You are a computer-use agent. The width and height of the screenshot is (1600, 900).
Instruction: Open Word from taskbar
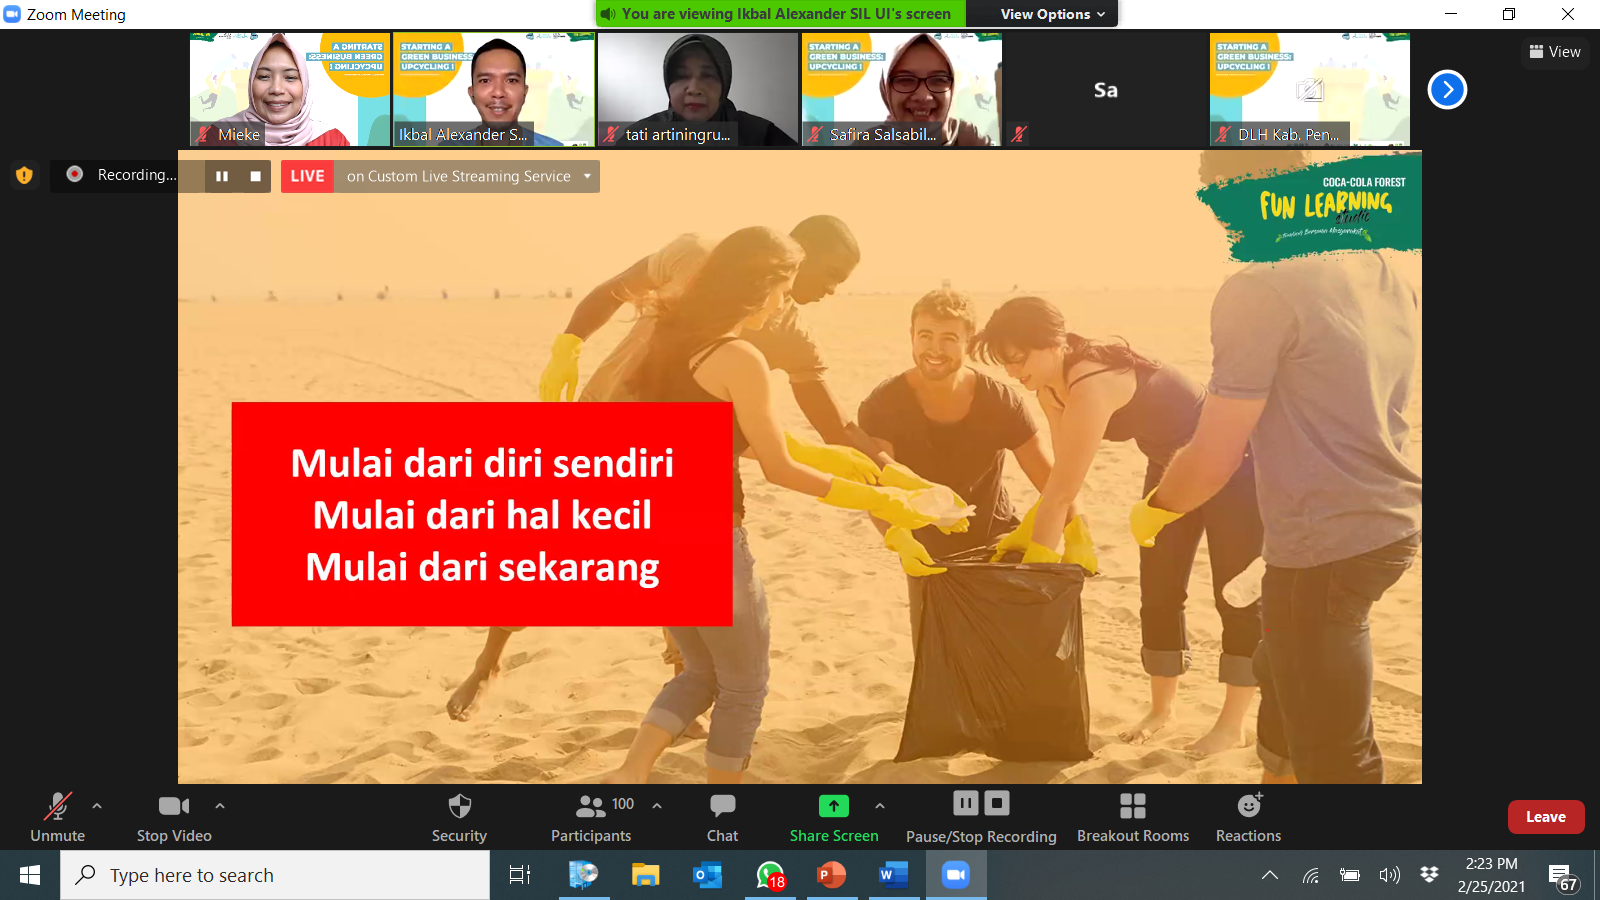(894, 875)
